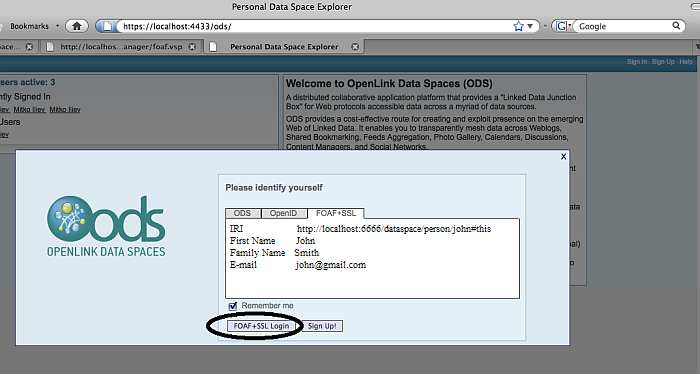Uncheck the Remember me checkbox

pyautogui.click(x=233, y=306)
